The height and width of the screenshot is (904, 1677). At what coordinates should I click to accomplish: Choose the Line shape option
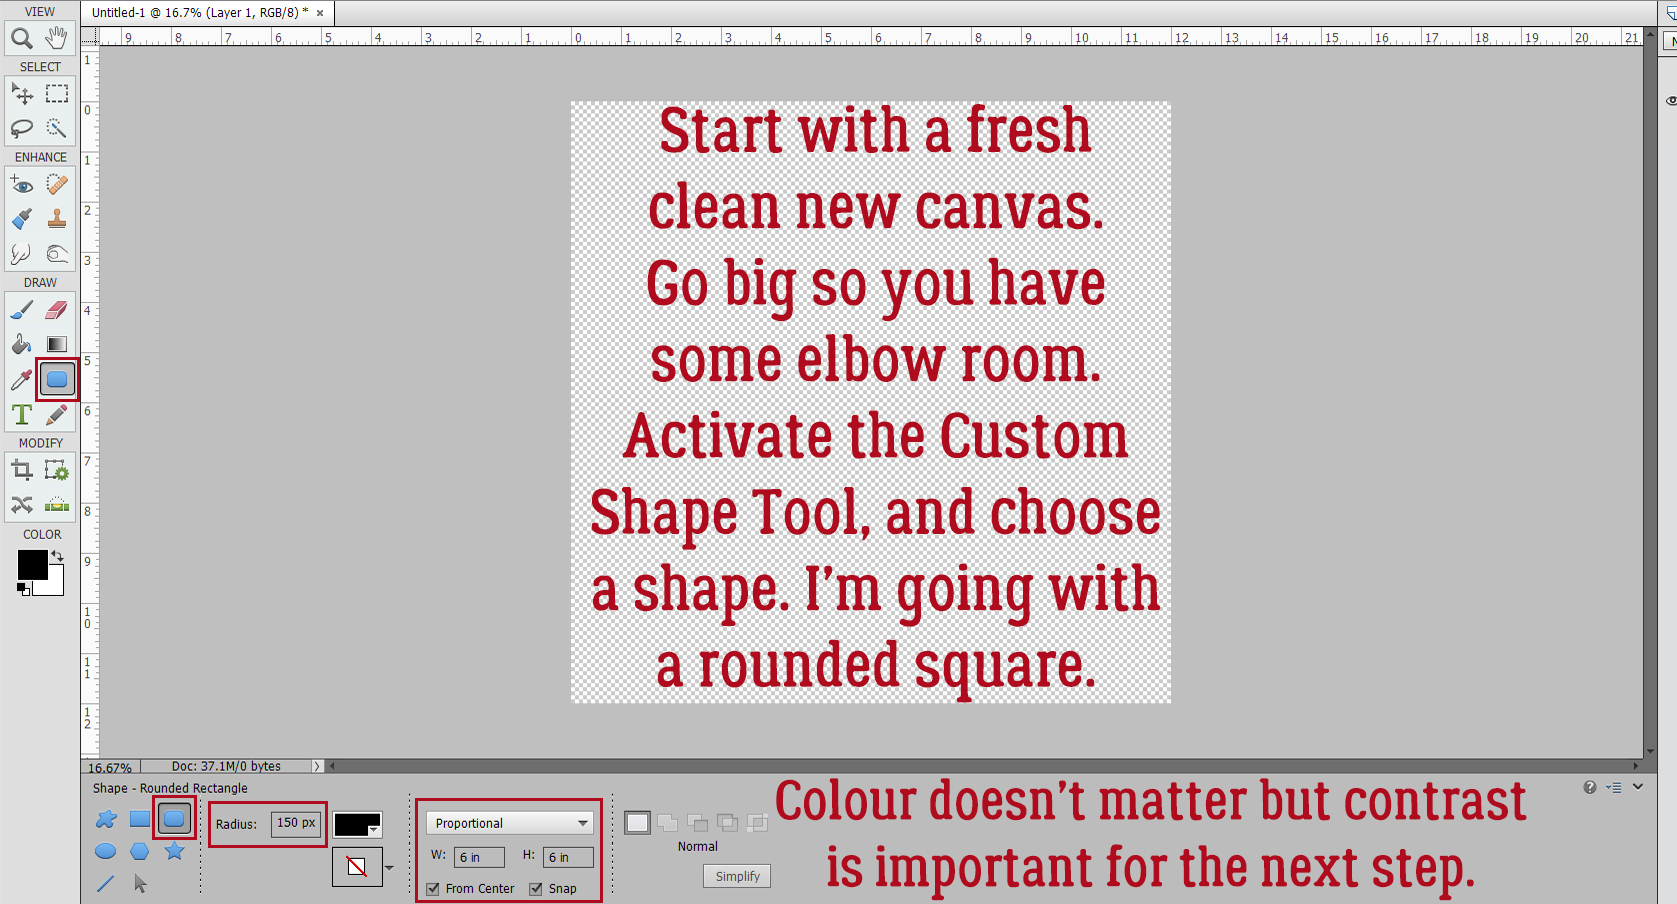(106, 884)
